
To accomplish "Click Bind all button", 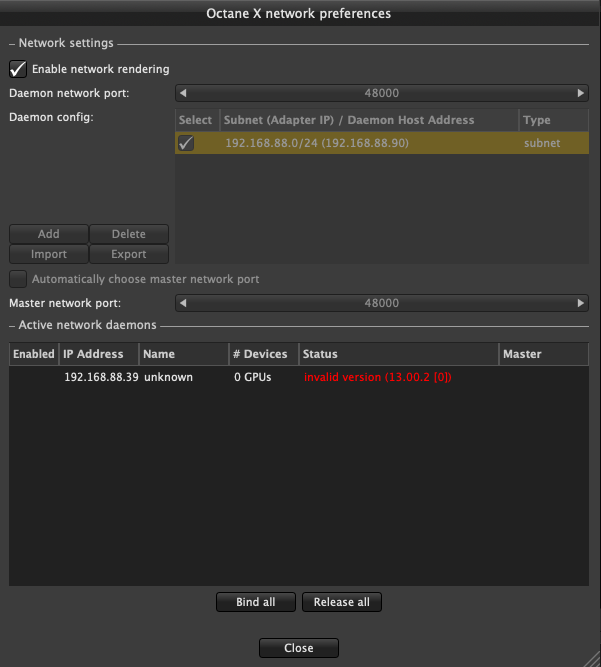I will [x=256, y=602].
